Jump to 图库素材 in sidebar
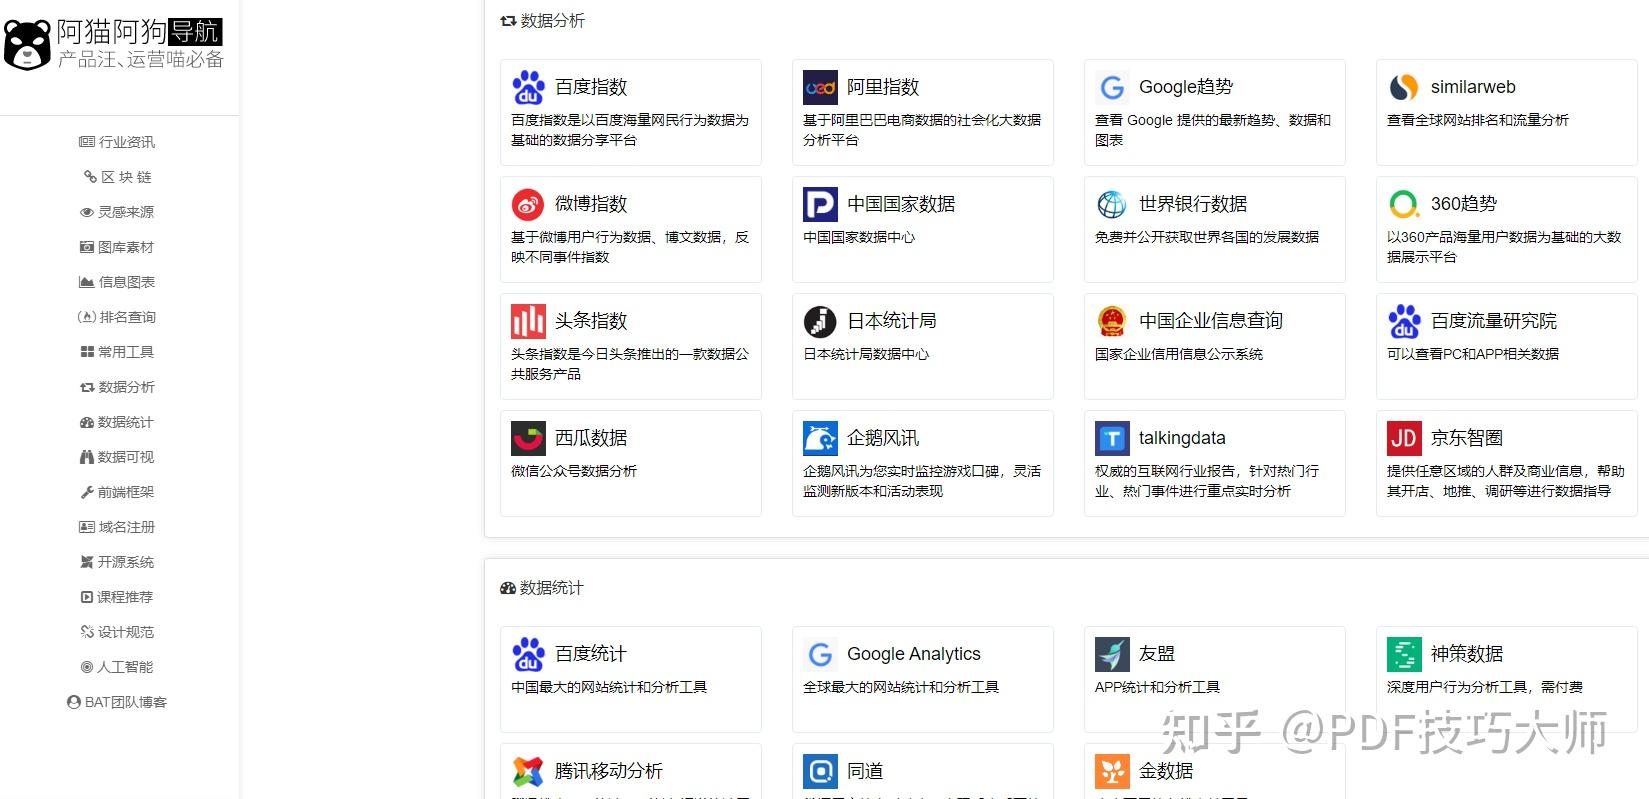The height and width of the screenshot is (799, 1649). coord(117,247)
